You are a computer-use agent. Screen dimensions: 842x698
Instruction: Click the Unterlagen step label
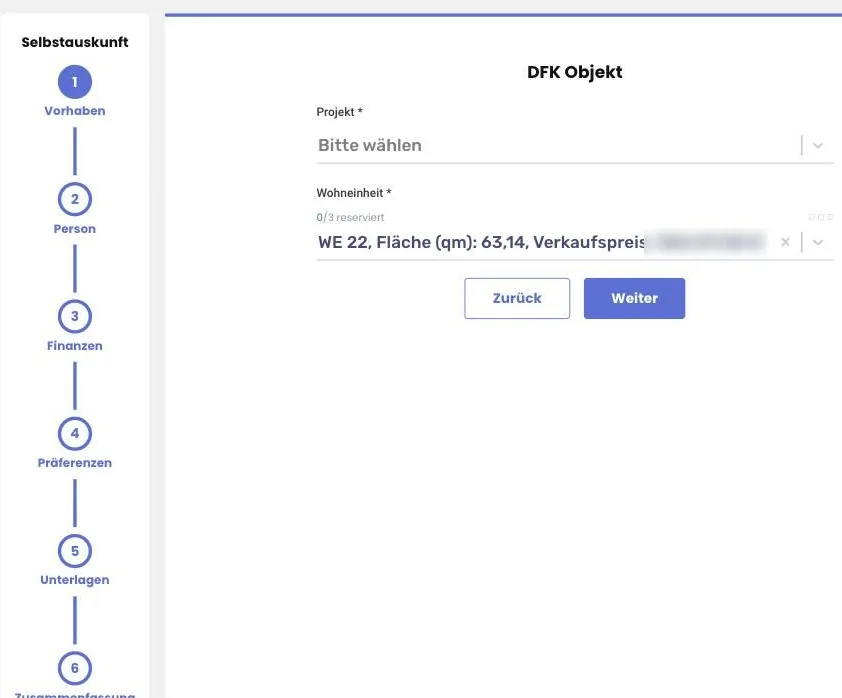pos(75,580)
